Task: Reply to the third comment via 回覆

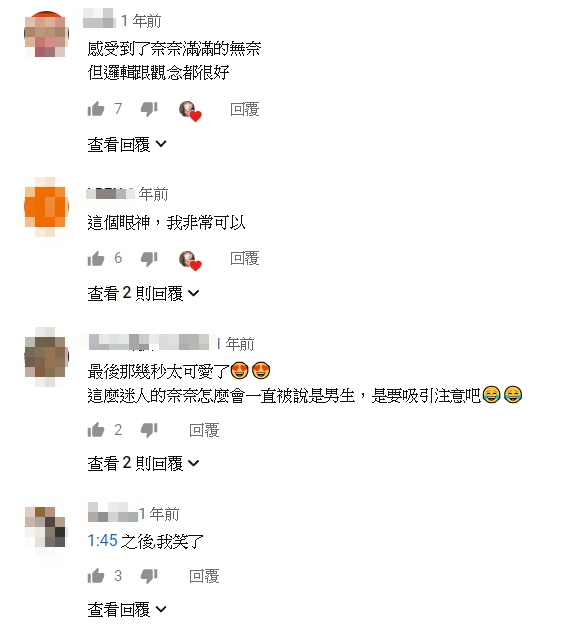Action: [204, 430]
